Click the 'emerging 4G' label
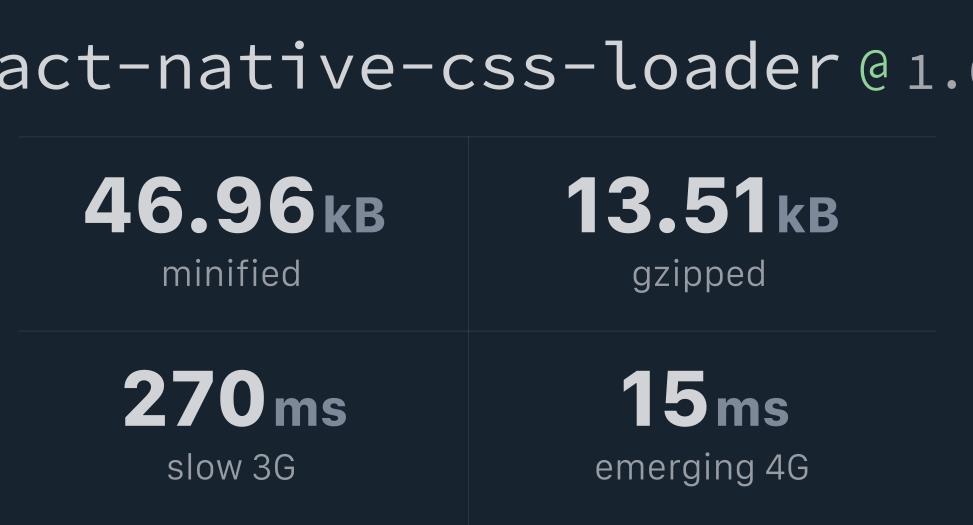This screenshot has height=525, width=973. (x=702, y=469)
